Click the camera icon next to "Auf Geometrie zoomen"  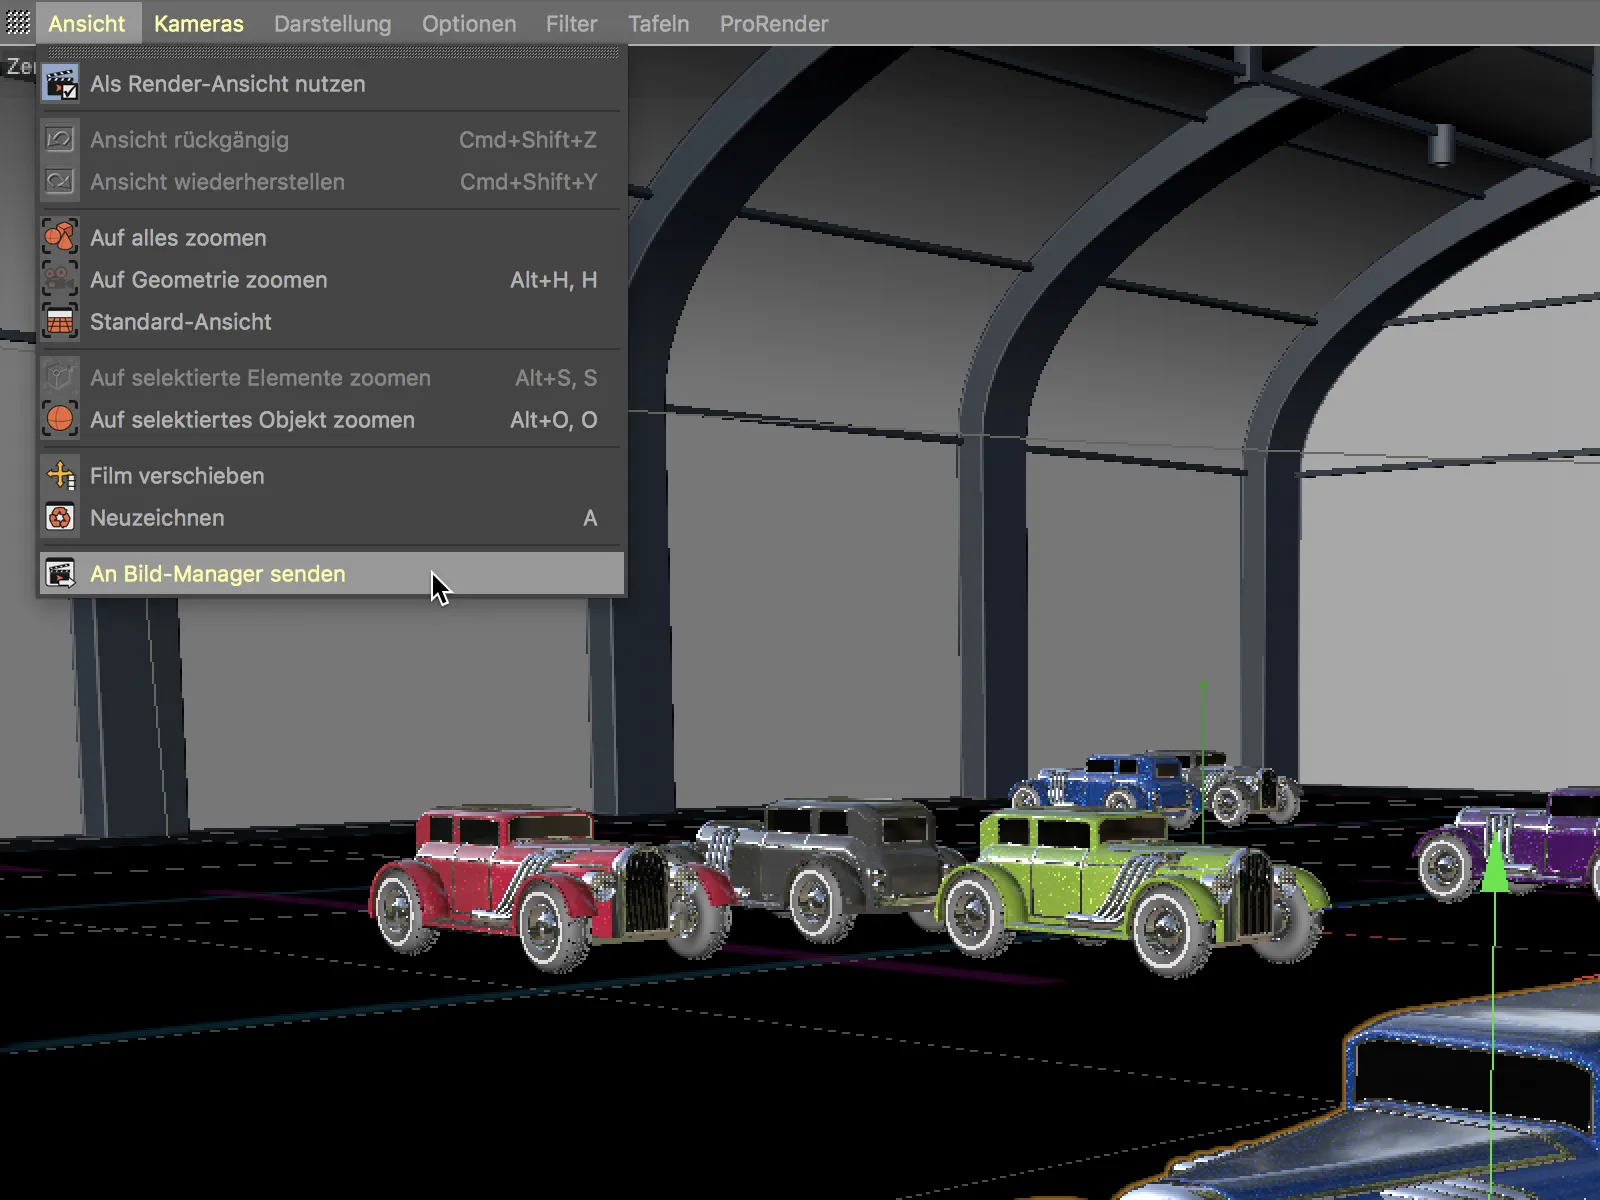click(x=60, y=279)
